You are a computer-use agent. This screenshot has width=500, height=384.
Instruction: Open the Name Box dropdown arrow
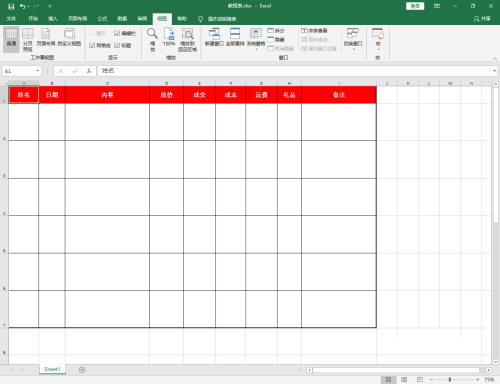[38, 71]
